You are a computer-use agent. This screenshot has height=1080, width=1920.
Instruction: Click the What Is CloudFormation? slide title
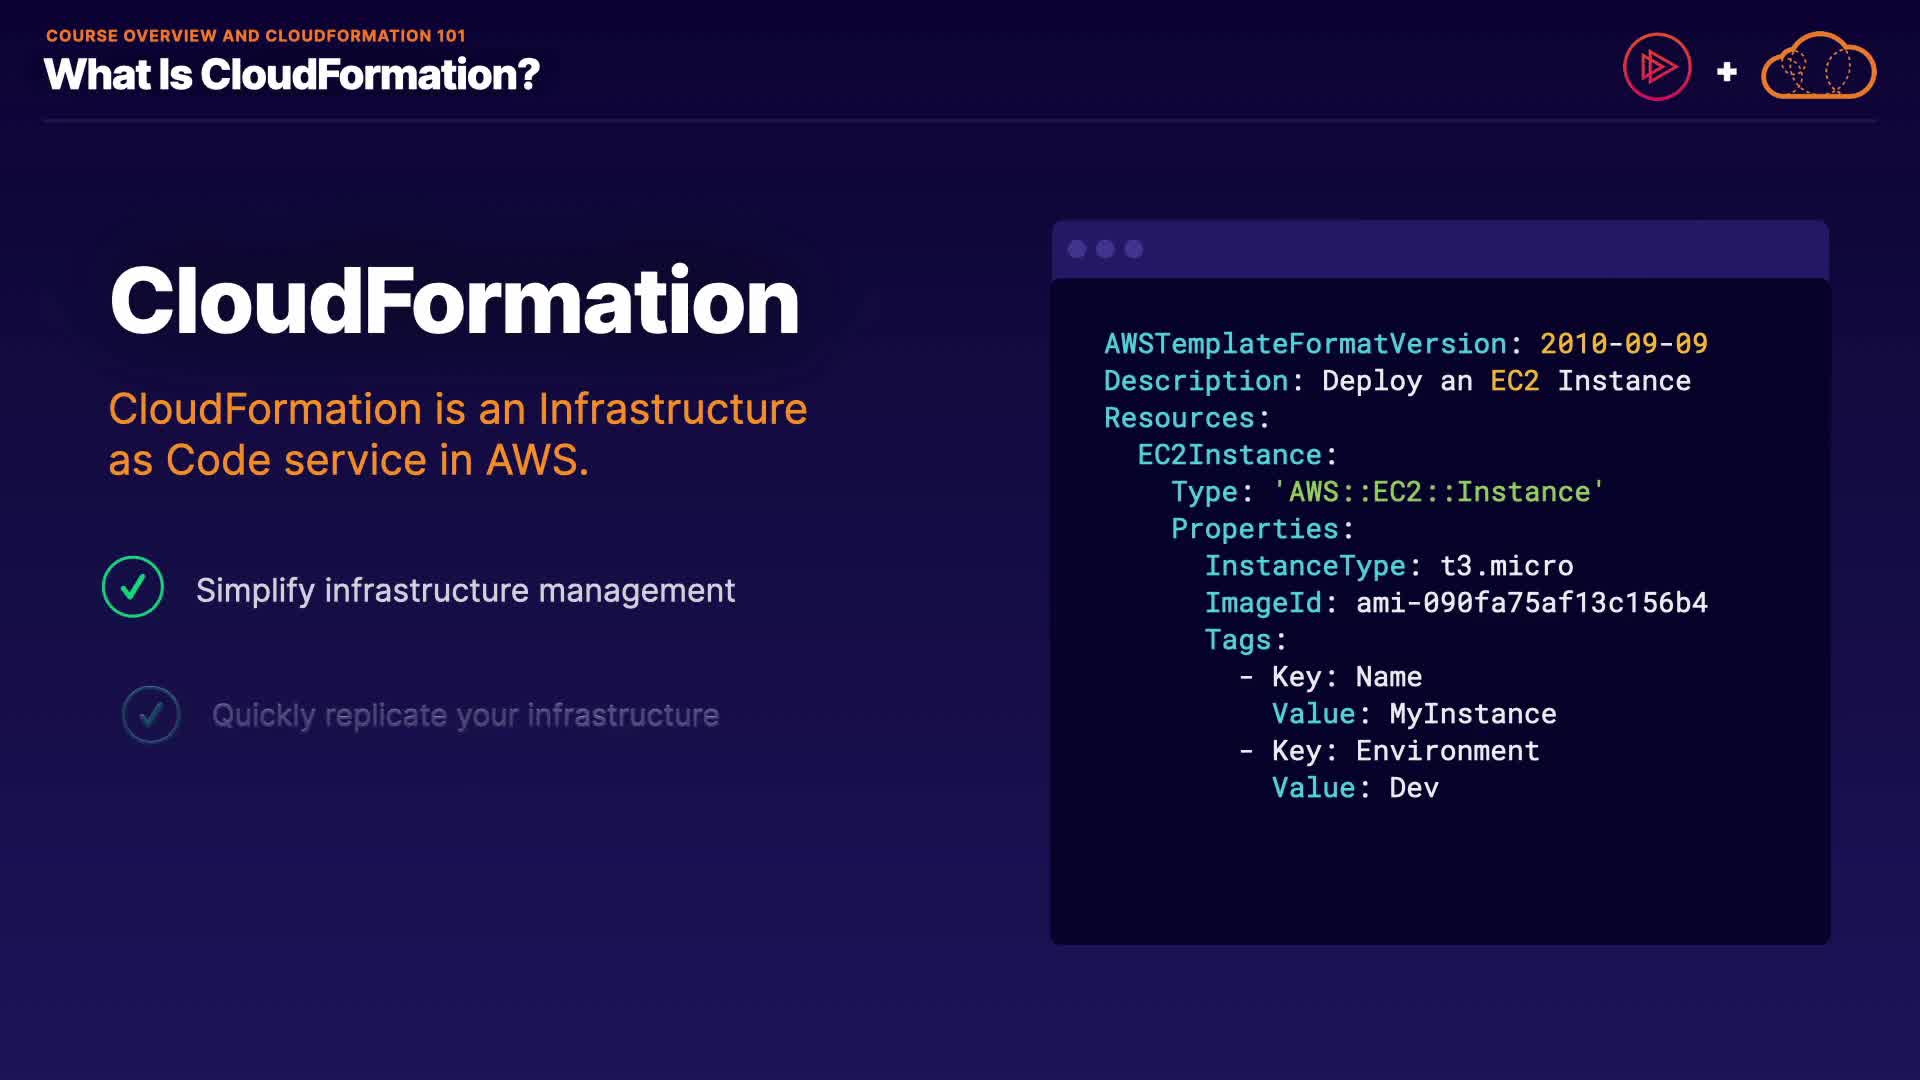[x=291, y=75]
